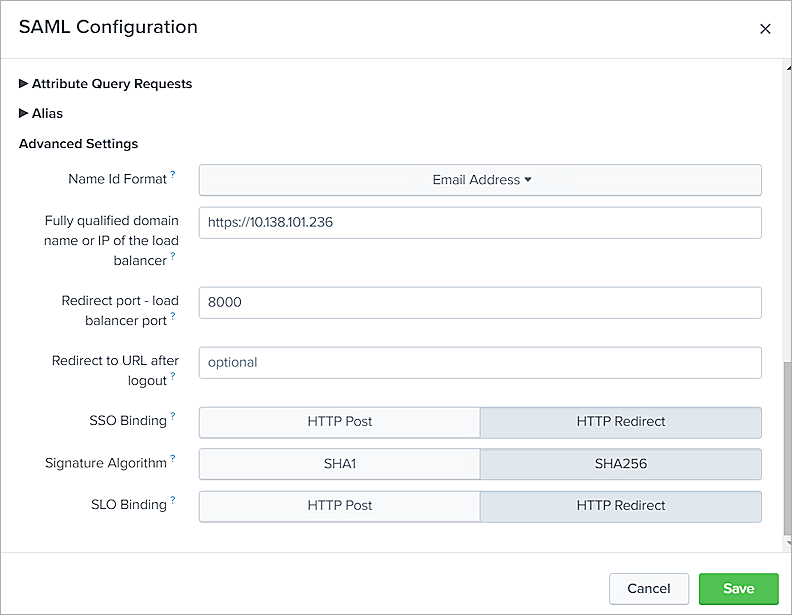Choose SHA256 signature algorithm

click(621, 464)
